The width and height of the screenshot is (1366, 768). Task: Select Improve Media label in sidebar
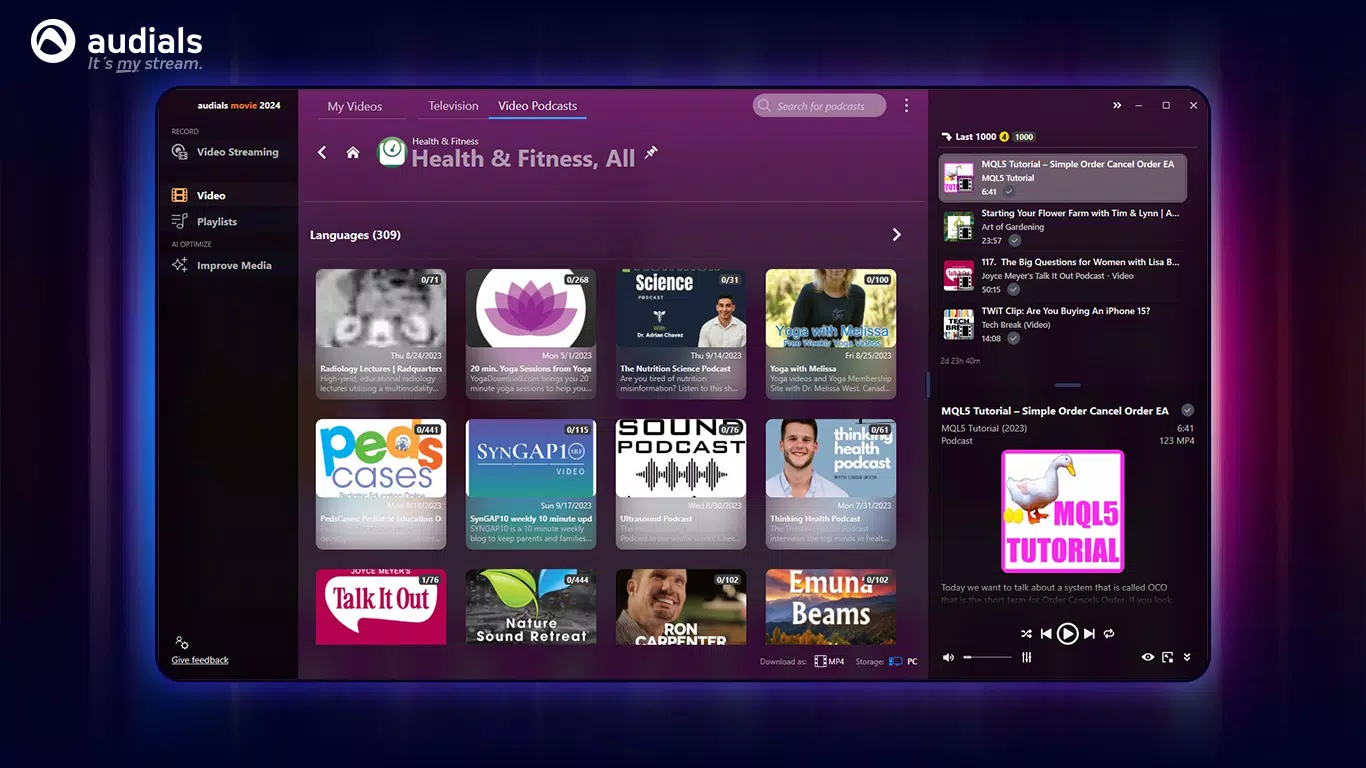pyautogui.click(x=234, y=266)
